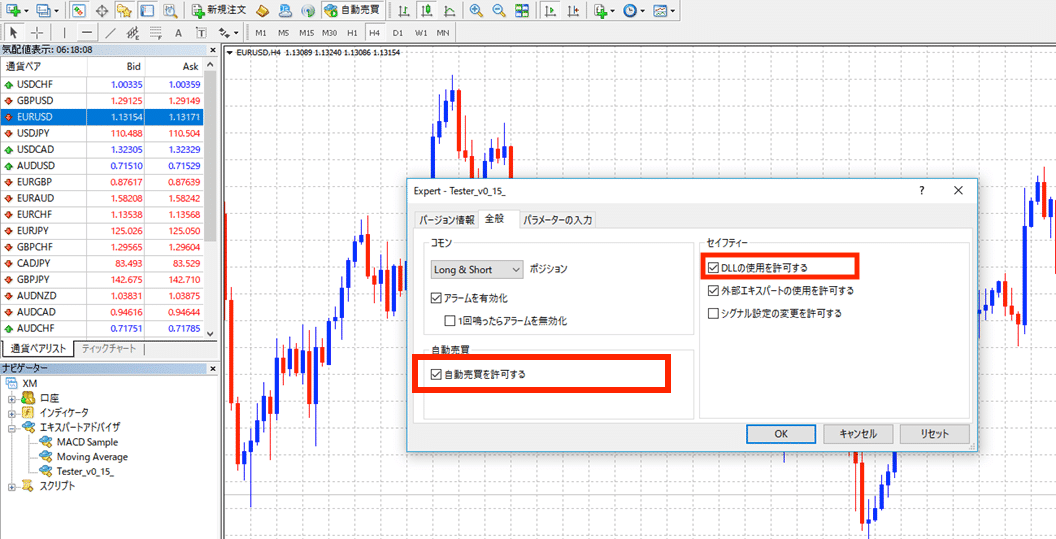
Task: Open the Long & Short position dropdown
Action: (x=477, y=269)
